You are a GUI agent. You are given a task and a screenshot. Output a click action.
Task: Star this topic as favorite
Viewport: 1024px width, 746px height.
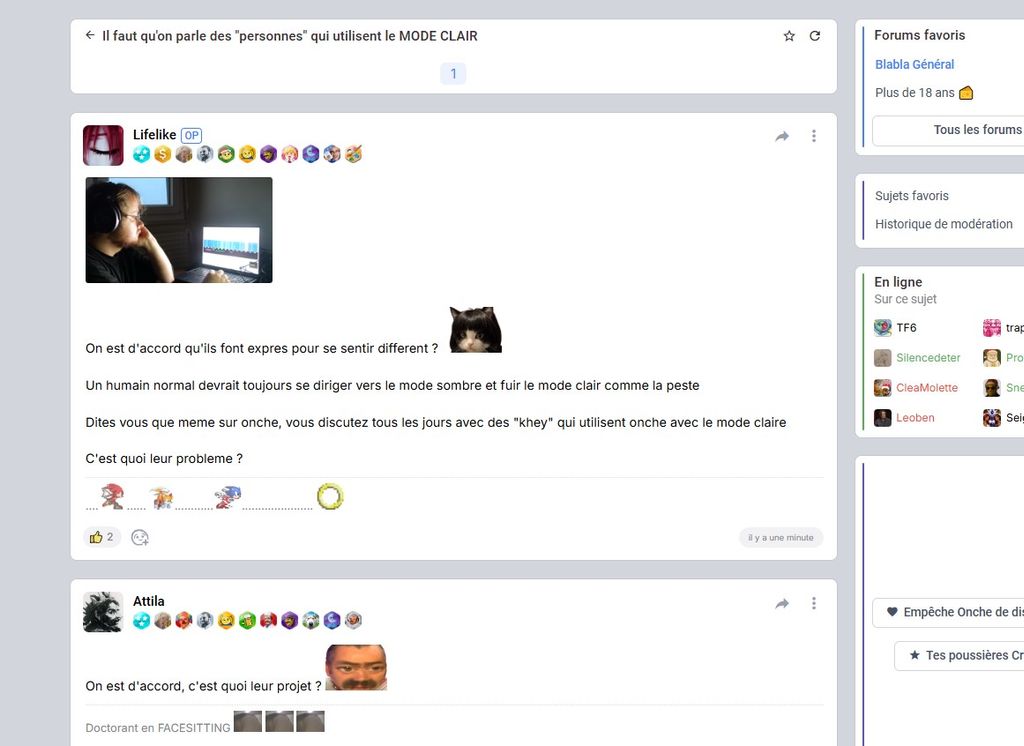coord(789,36)
